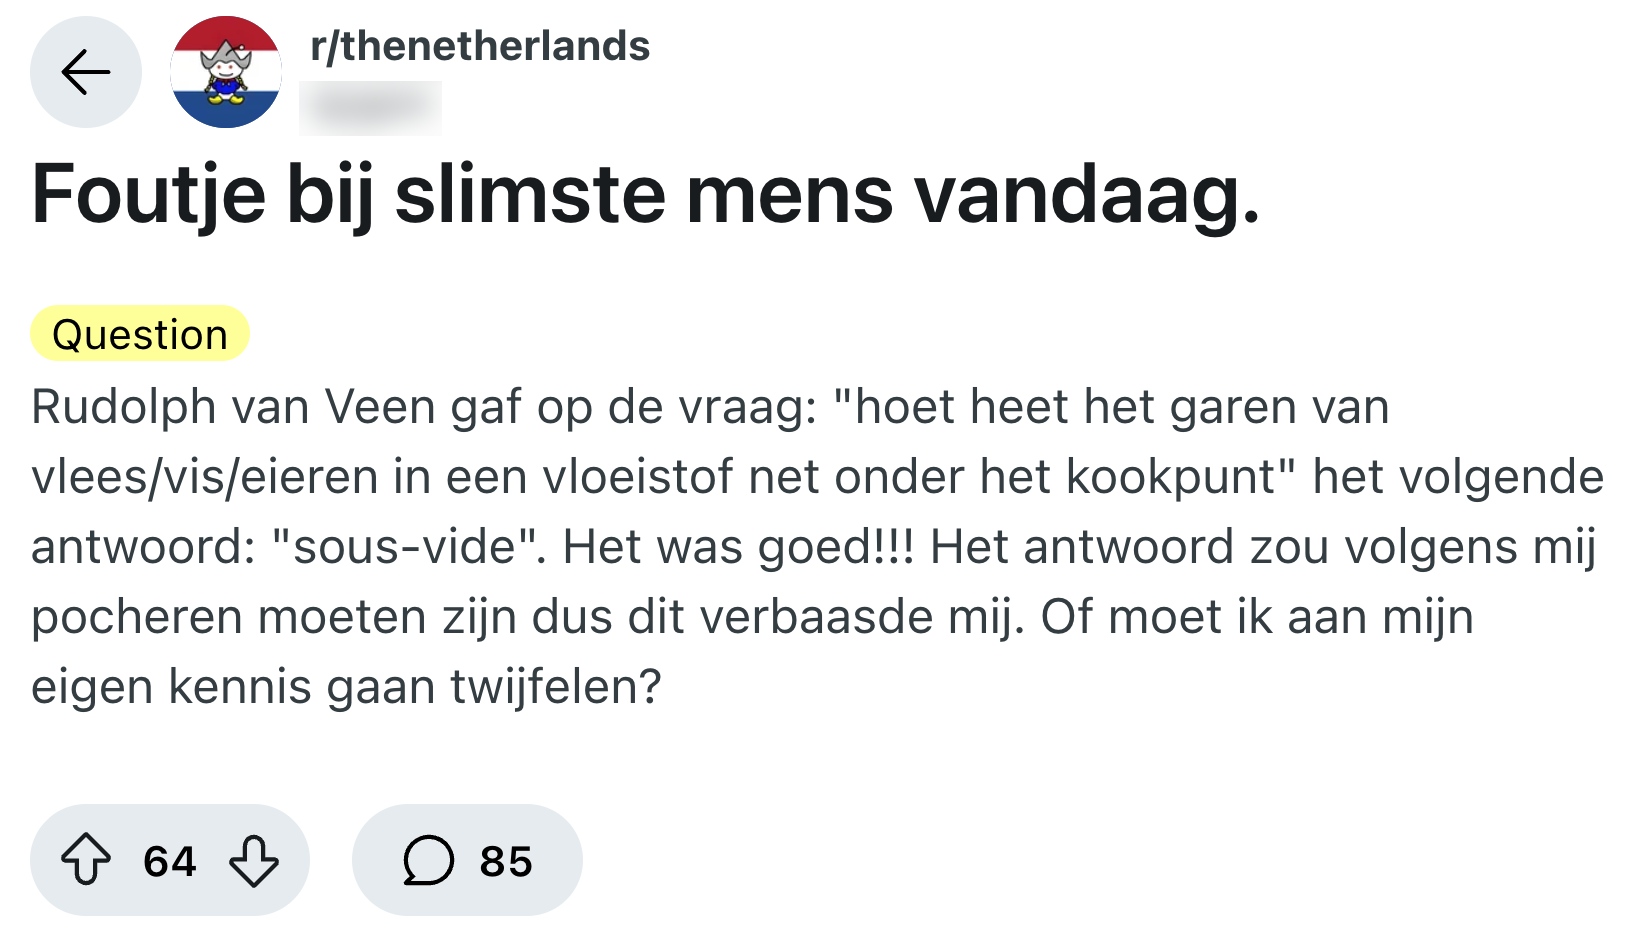Open the 85 comments count
The height and width of the screenshot is (936, 1632).
[x=506, y=861]
